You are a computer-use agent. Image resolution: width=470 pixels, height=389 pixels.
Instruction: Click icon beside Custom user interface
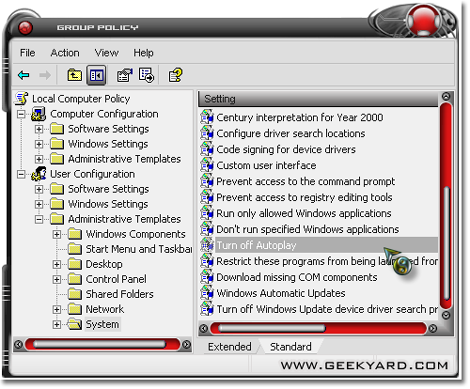pos(207,165)
